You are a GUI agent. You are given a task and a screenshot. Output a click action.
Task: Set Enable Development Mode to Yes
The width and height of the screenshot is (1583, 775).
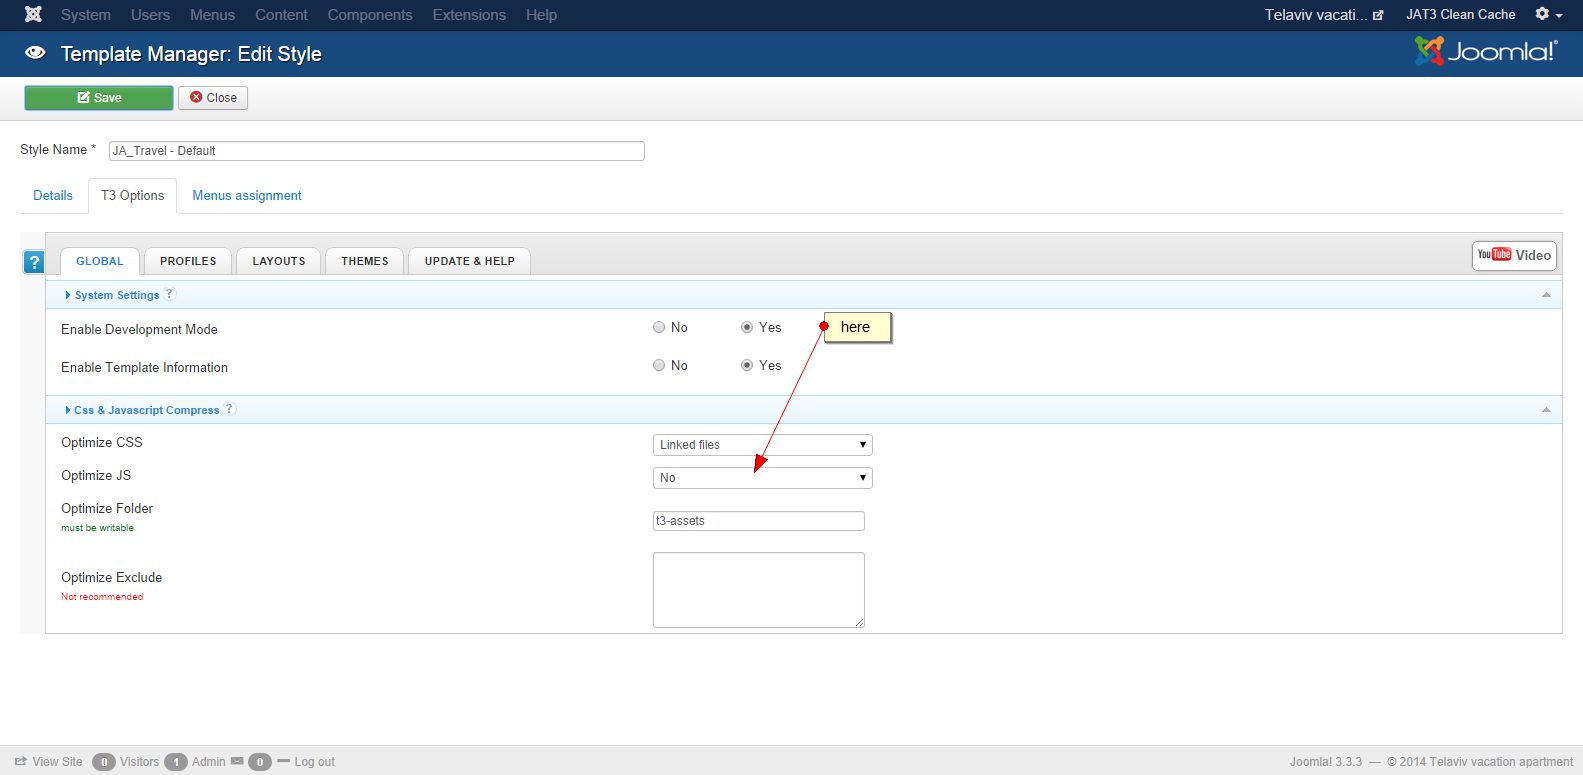point(747,327)
